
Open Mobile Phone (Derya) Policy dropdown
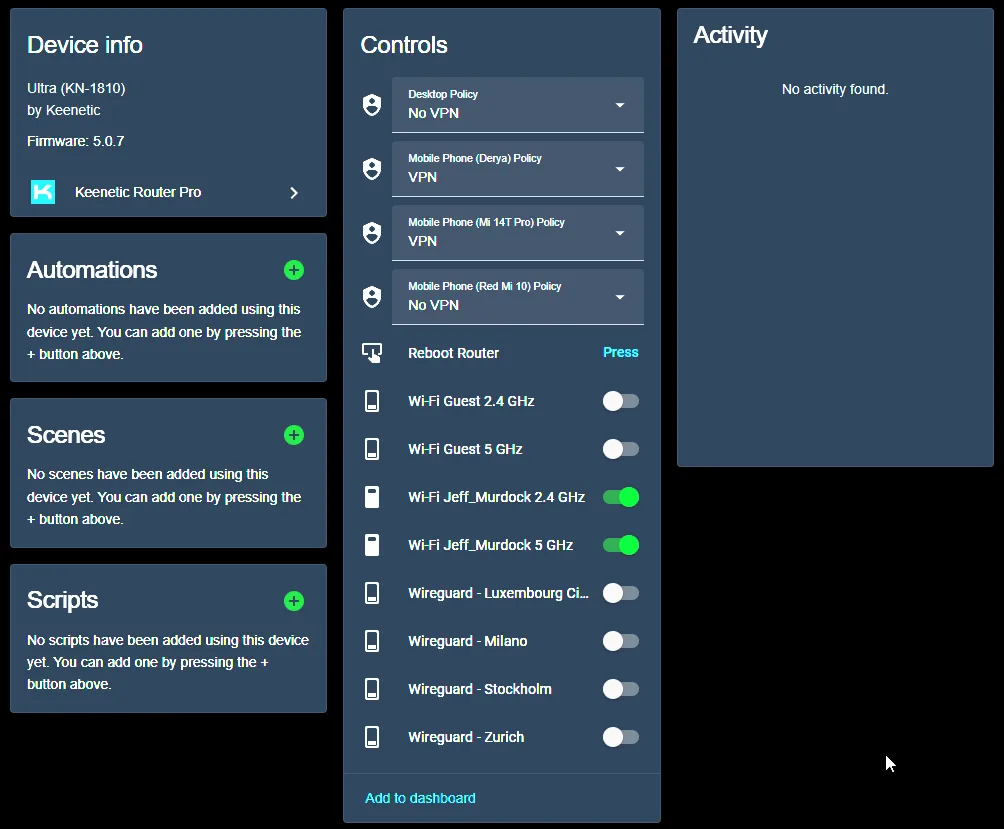click(x=517, y=169)
